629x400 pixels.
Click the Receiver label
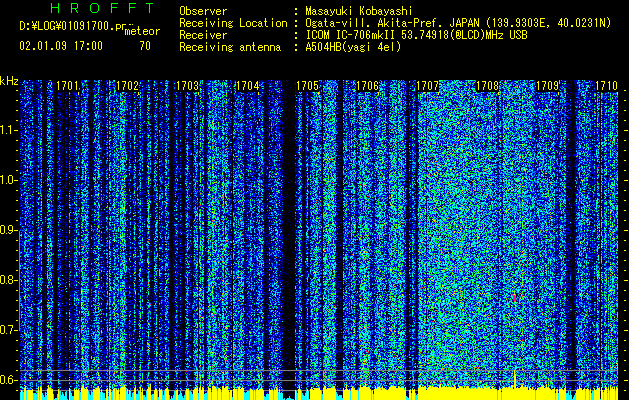(203, 35)
